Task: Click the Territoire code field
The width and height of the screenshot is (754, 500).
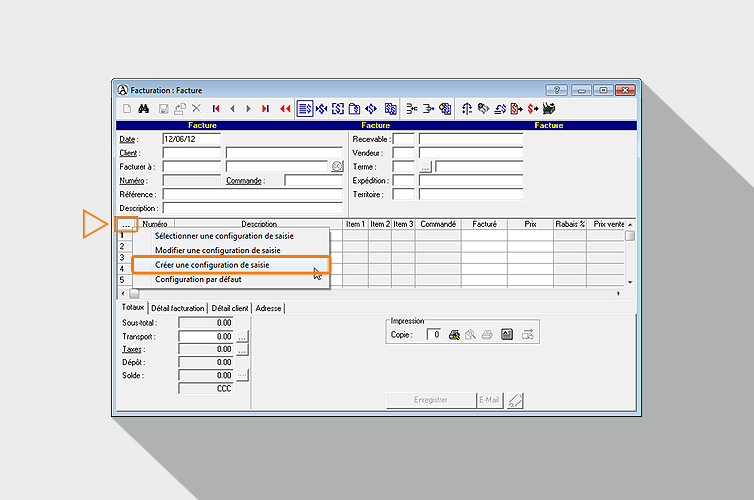Action: point(403,194)
